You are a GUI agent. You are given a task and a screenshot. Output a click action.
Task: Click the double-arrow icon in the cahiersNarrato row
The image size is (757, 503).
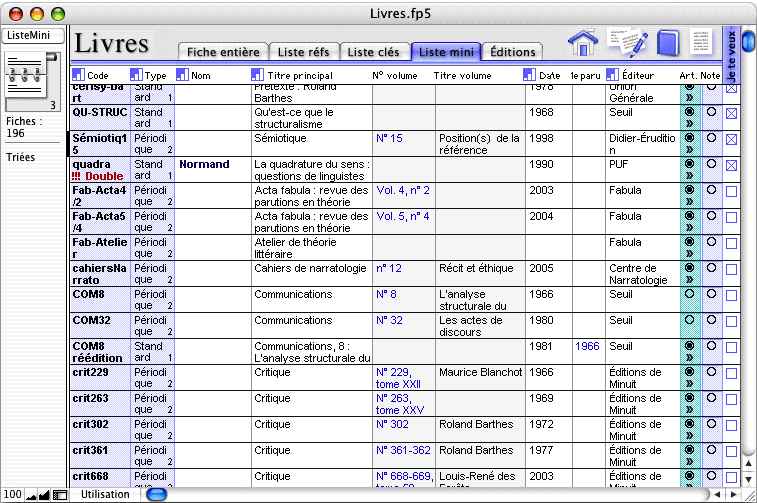[x=689, y=279]
